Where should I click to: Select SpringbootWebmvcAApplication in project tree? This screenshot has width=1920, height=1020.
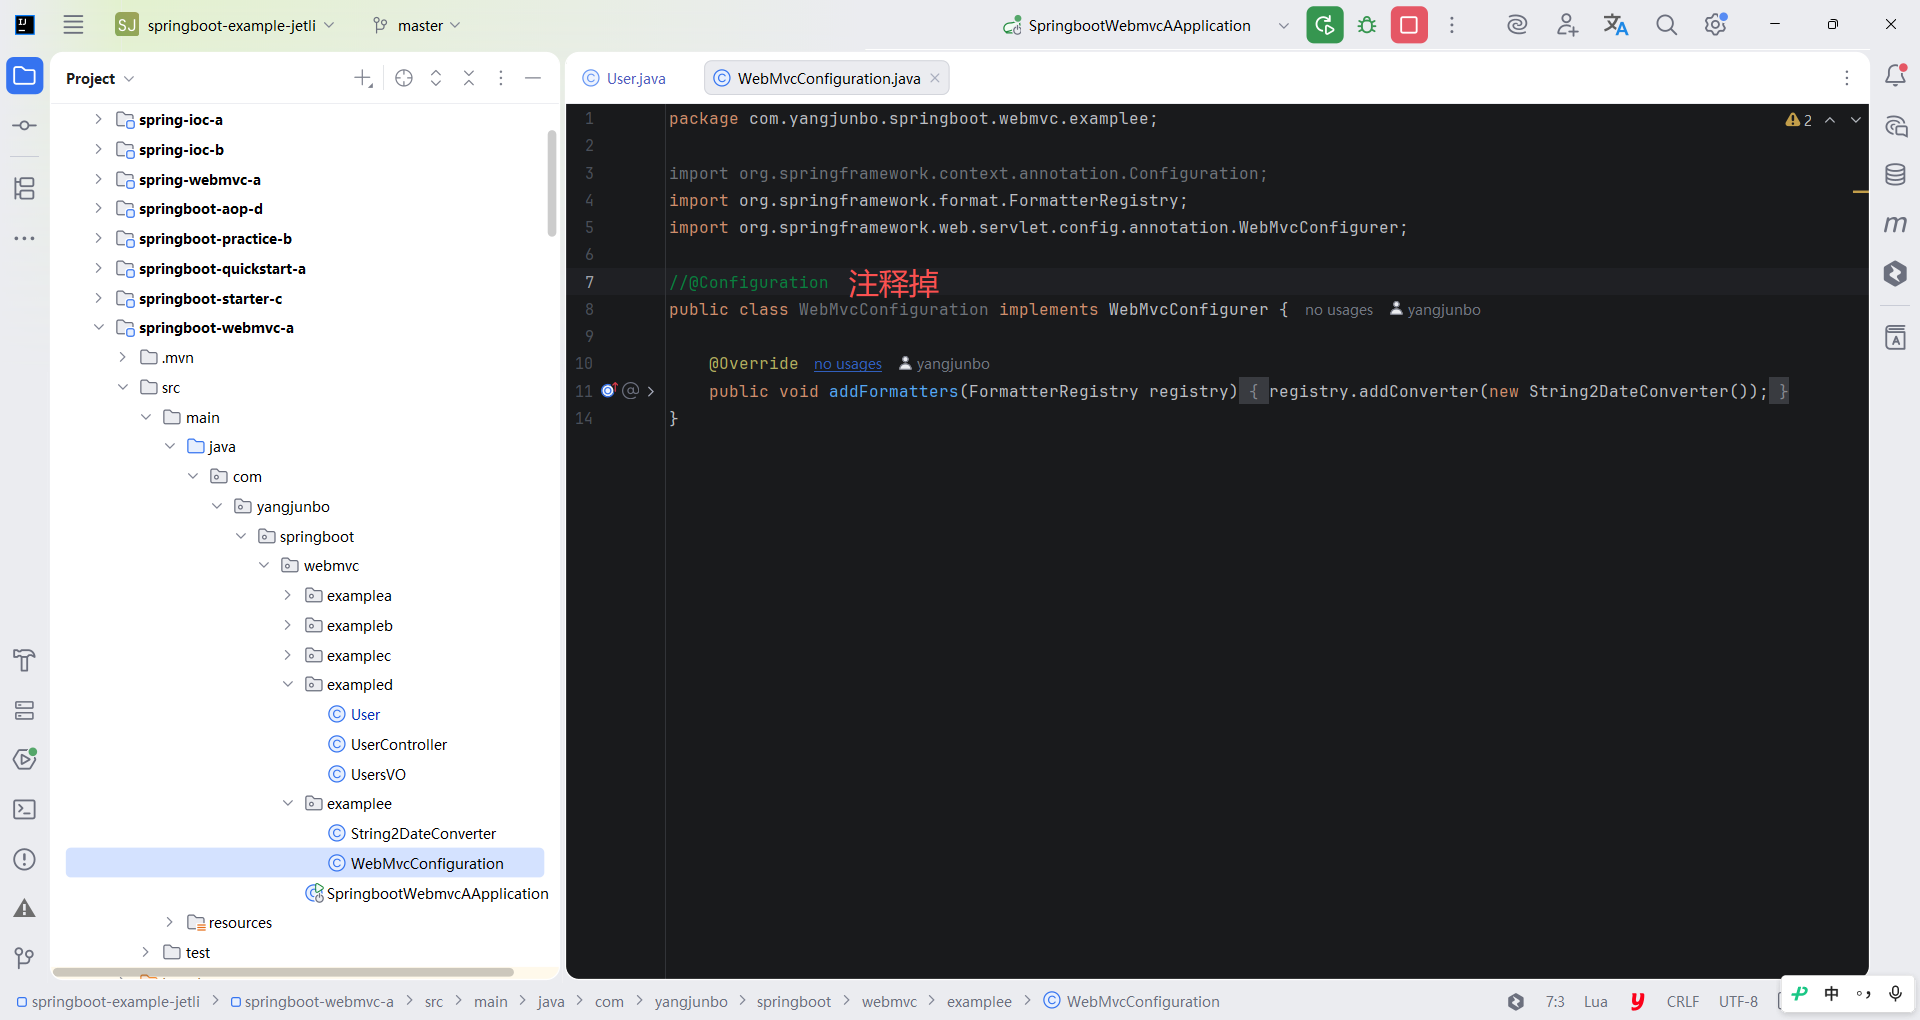[x=437, y=893]
